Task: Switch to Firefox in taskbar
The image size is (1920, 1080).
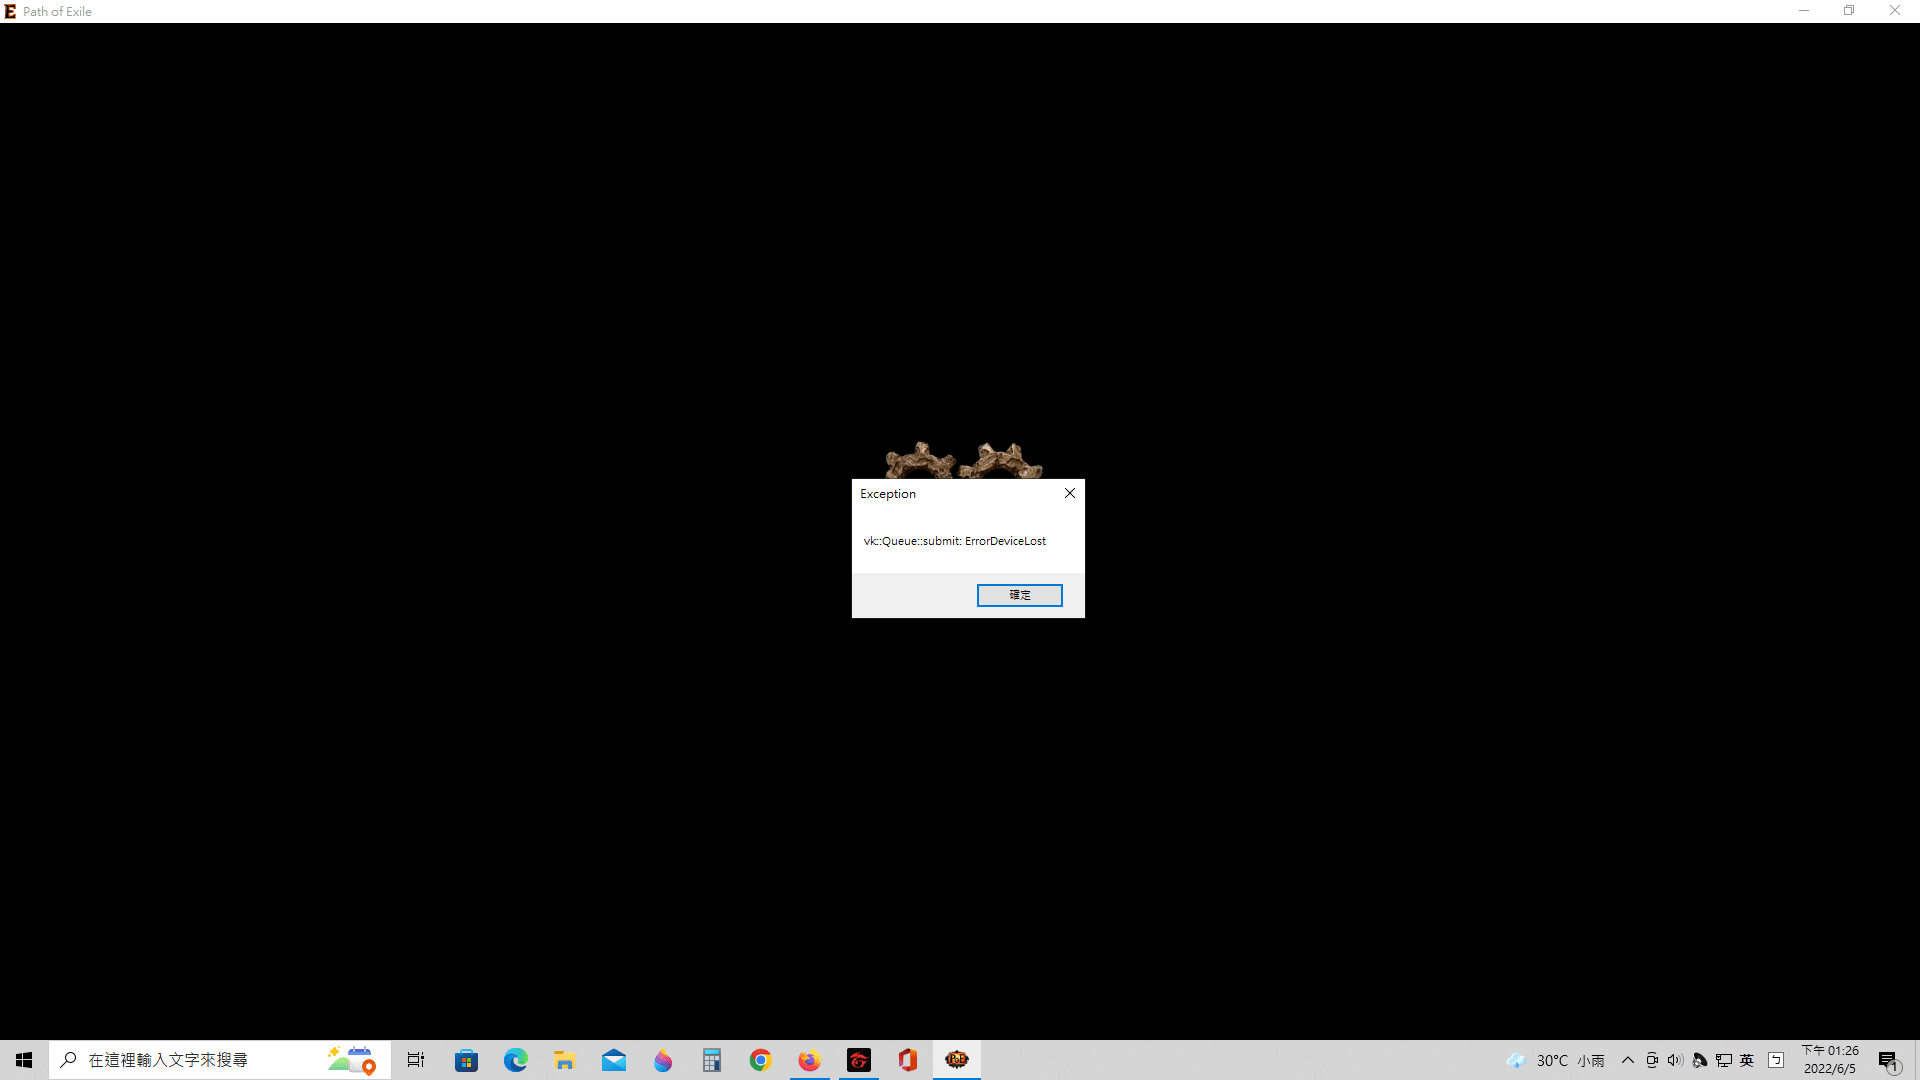Action: [809, 1060]
